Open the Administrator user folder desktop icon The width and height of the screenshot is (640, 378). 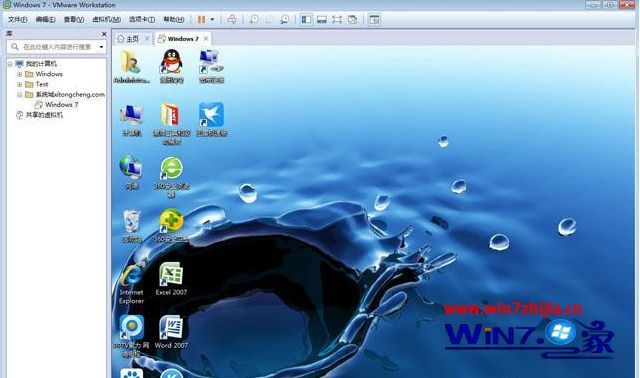131,66
